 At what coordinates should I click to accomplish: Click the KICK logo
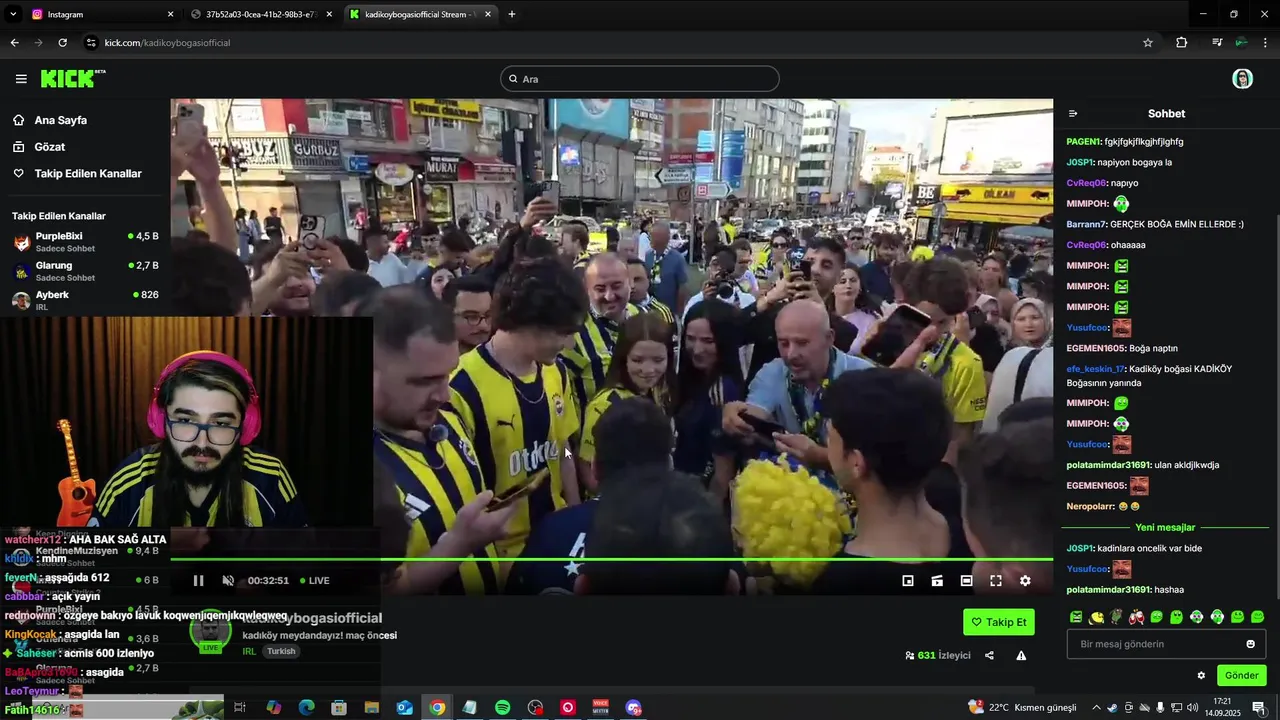click(72, 78)
